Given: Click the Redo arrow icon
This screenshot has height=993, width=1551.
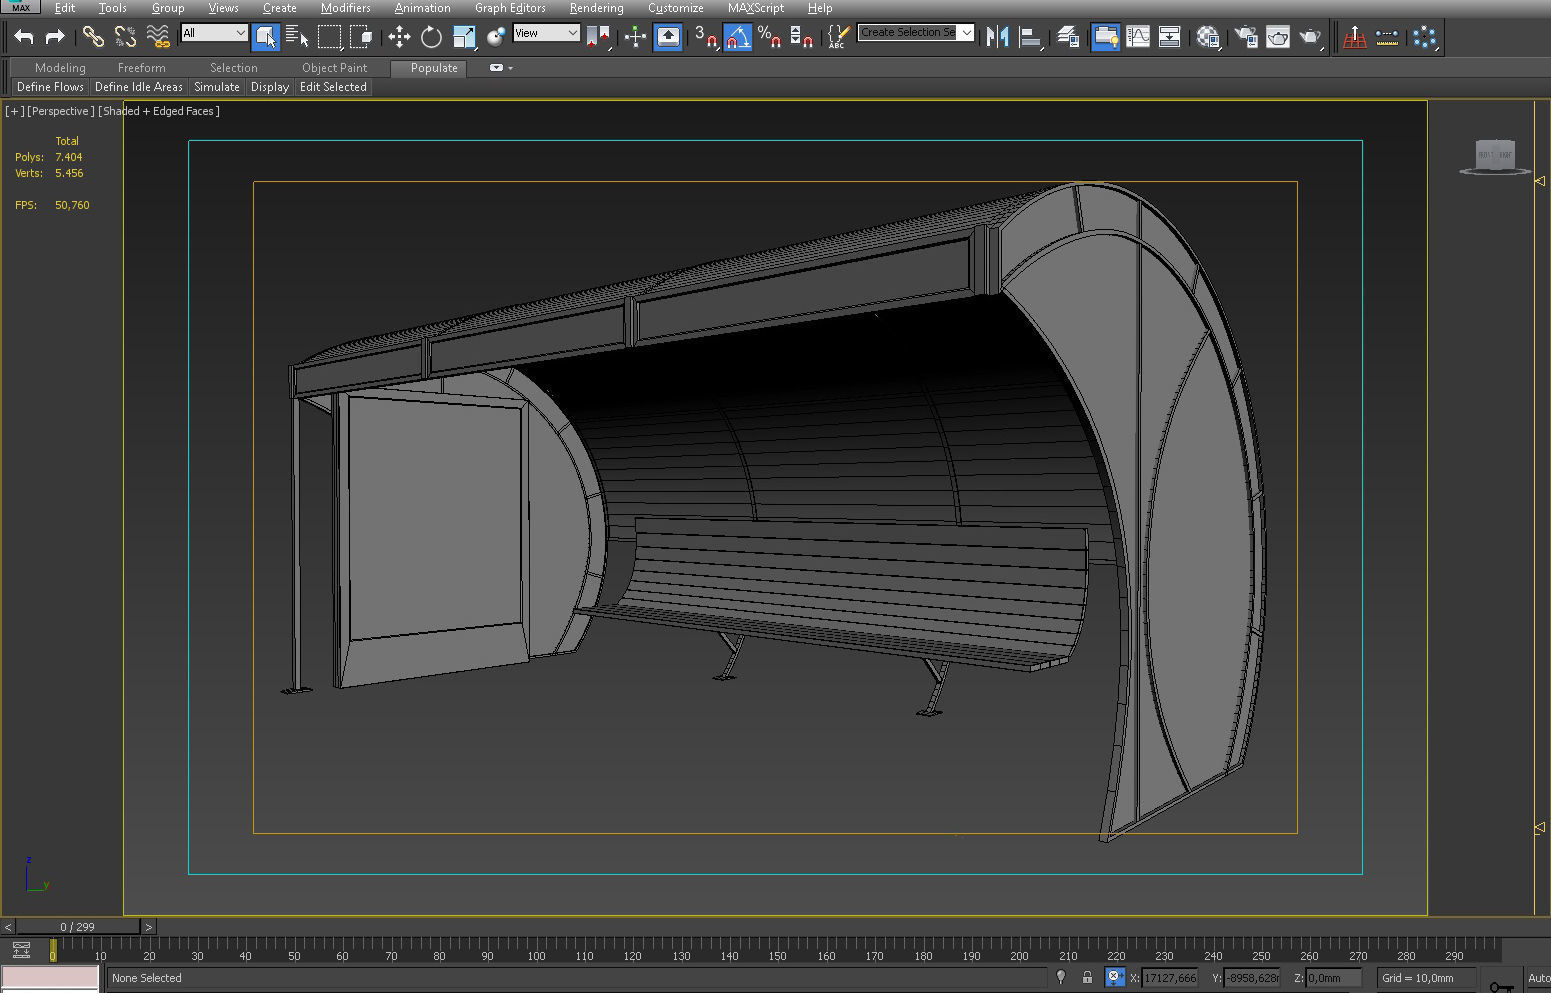Looking at the screenshot, I should tap(55, 37).
